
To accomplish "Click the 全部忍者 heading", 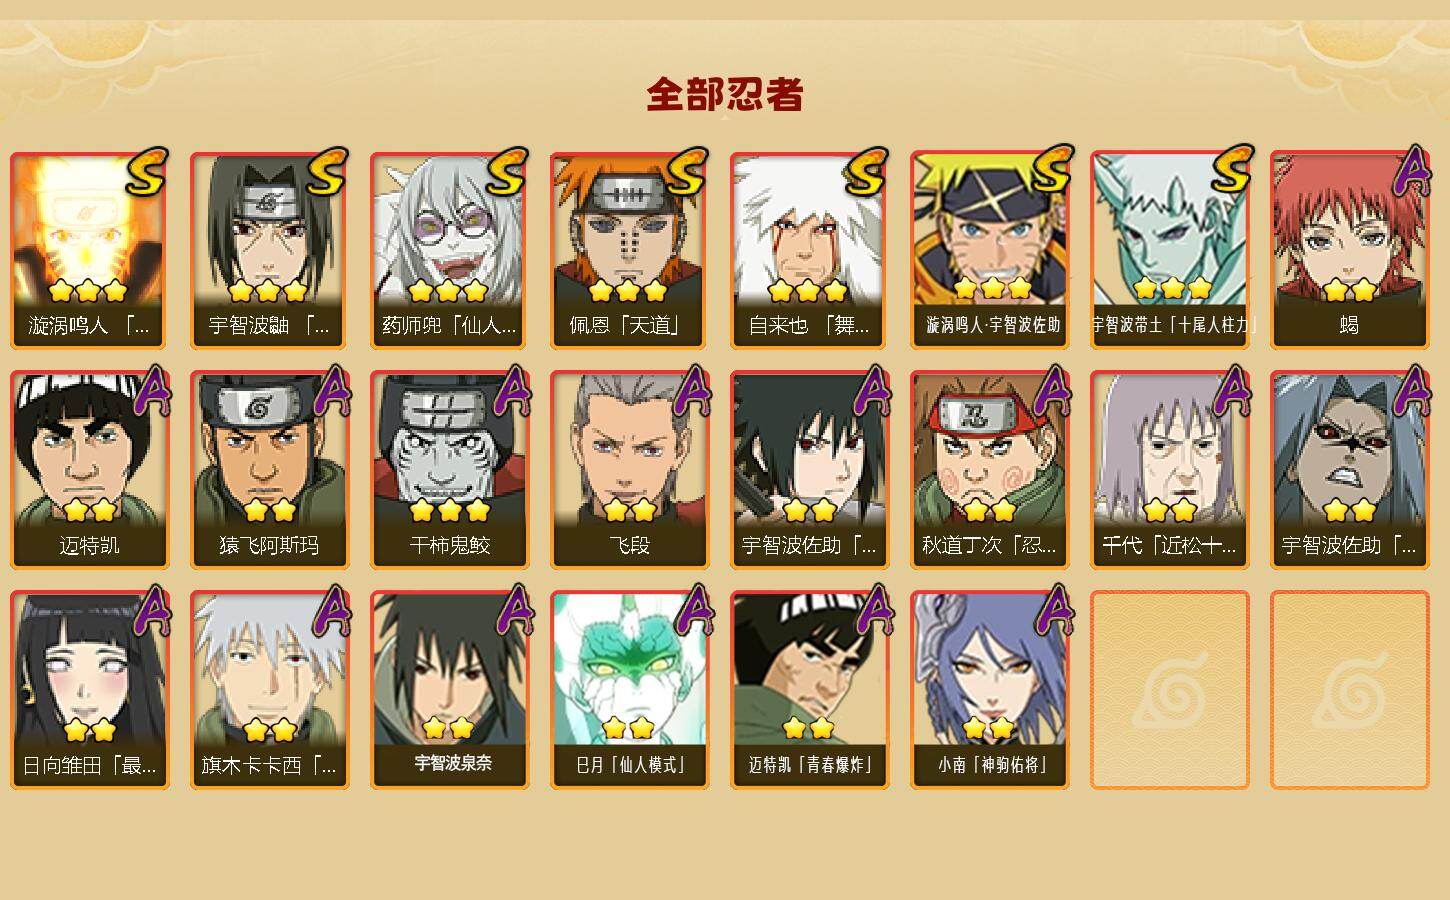I will pos(725,94).
